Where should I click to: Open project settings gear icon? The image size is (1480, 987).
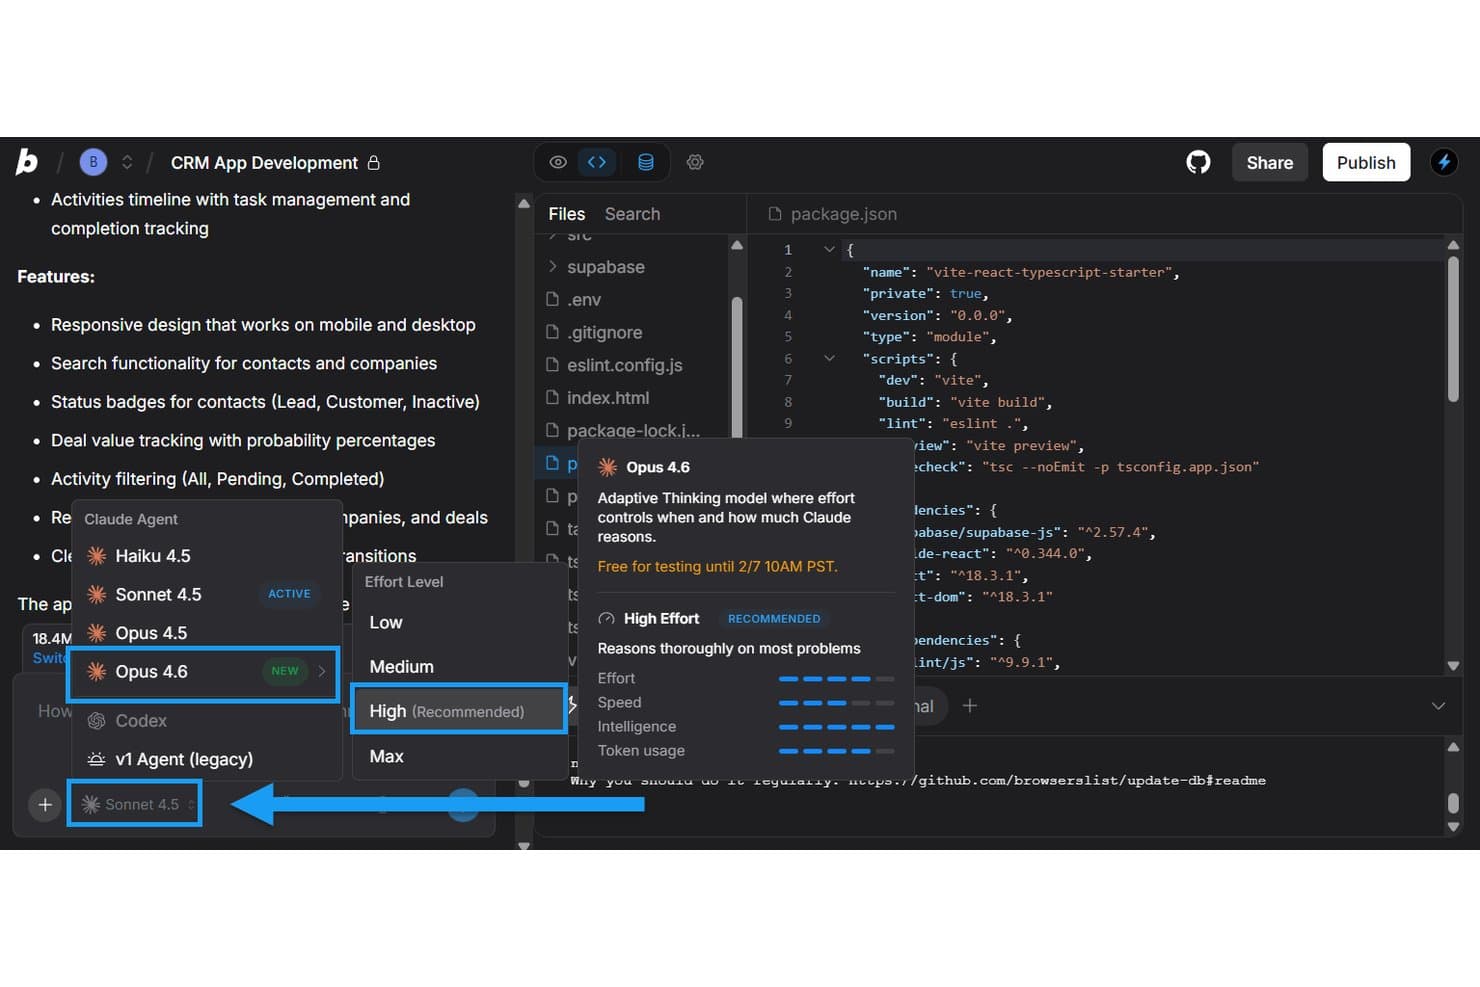(x=695, y=162)
